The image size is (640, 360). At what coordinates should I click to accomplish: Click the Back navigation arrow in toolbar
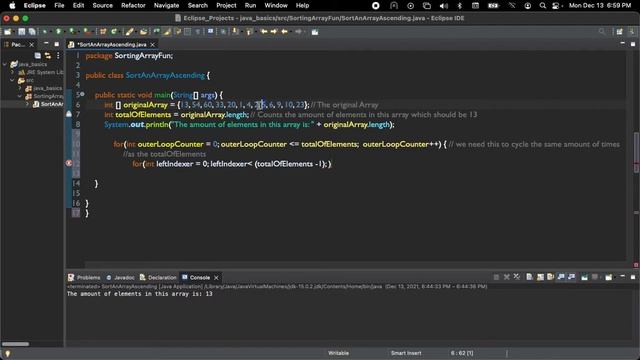(284, 32)
